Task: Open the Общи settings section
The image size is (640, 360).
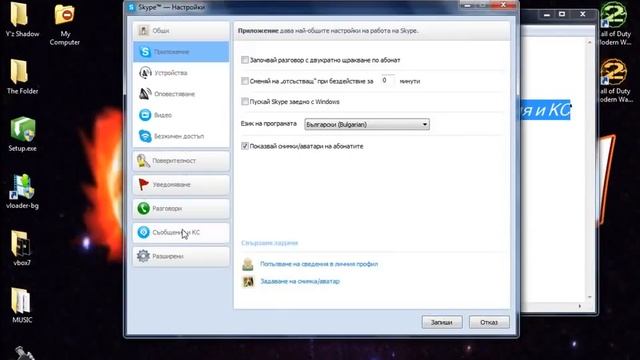Action: pos(181,31)
